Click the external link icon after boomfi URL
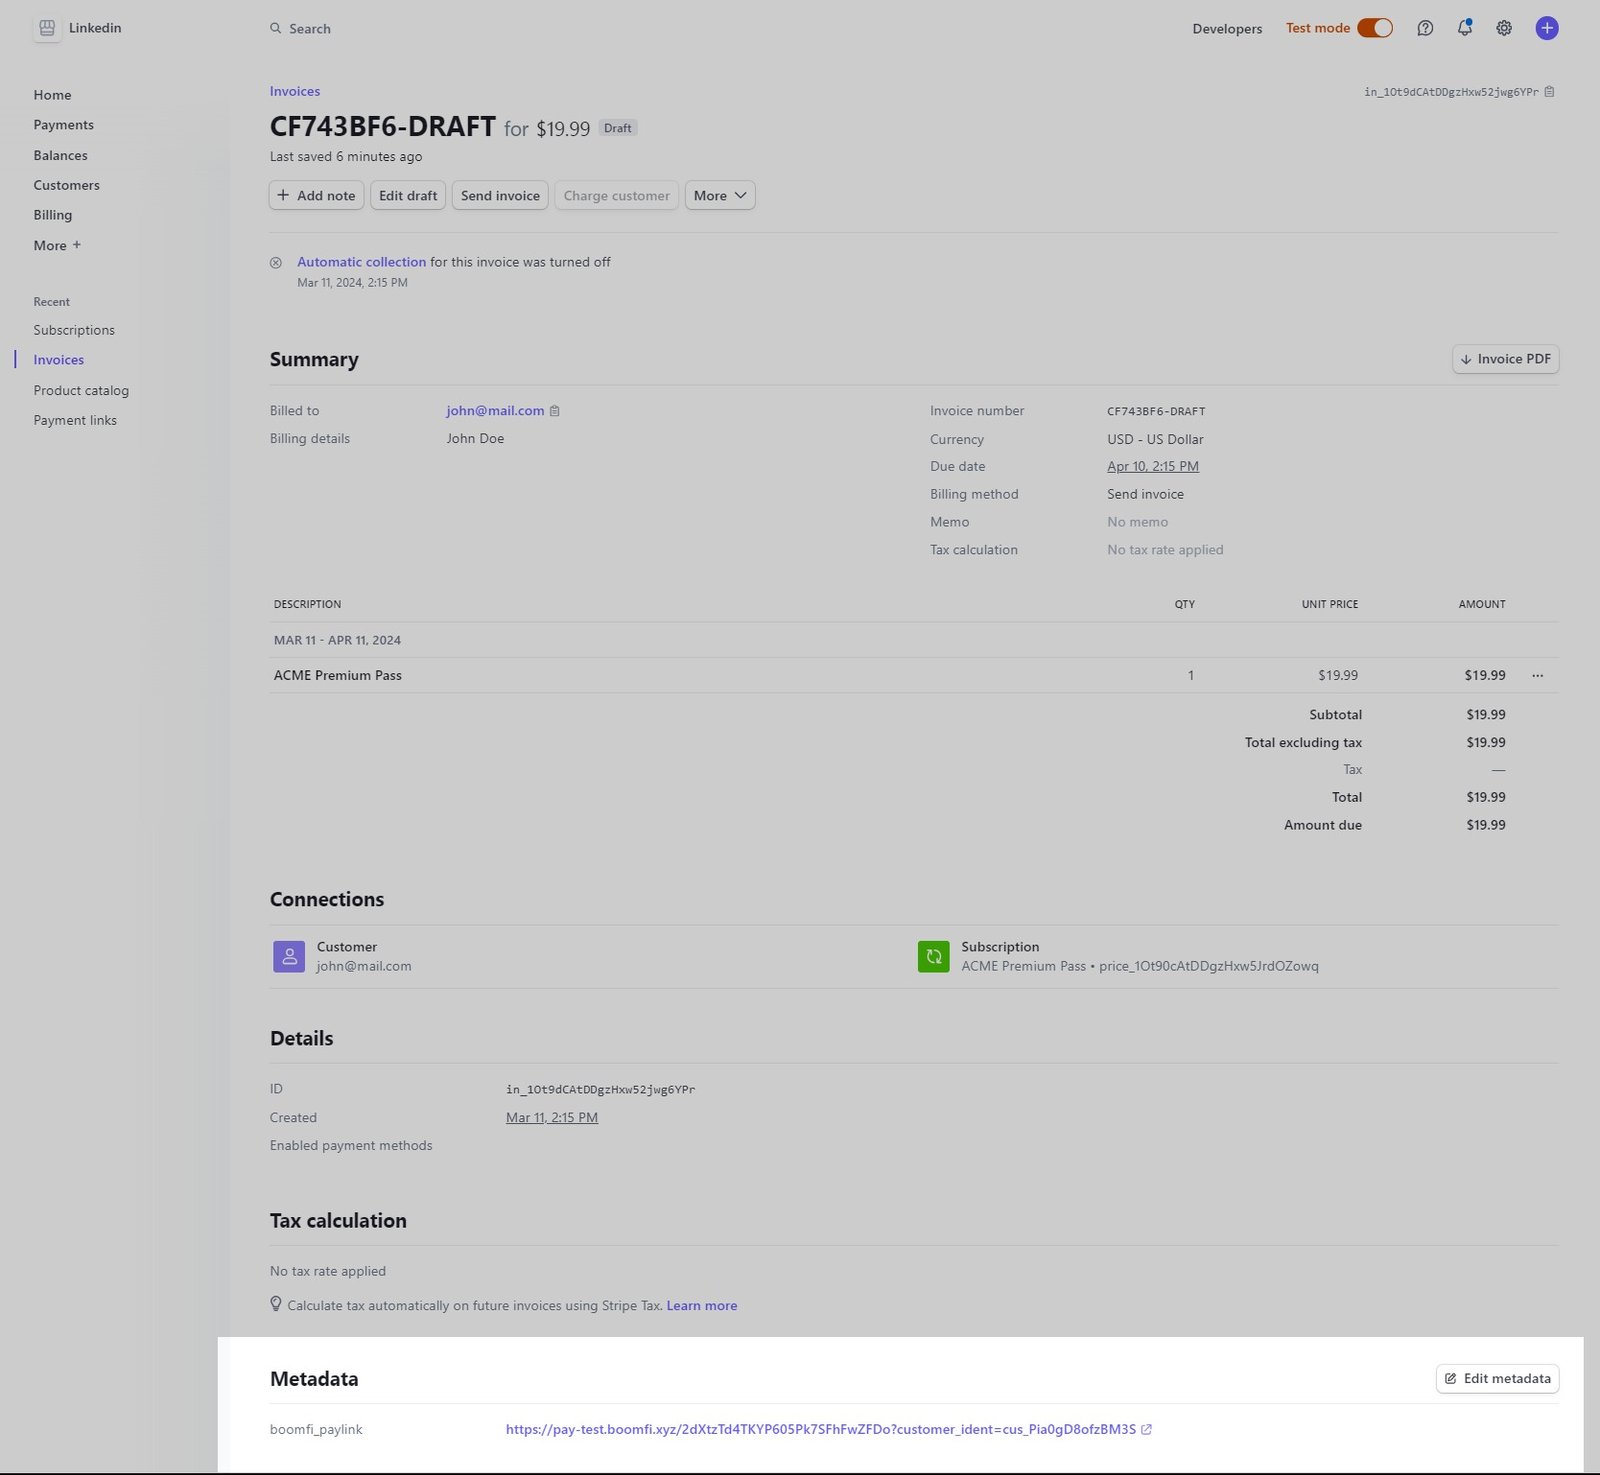 click(x=1147, y=1430)
